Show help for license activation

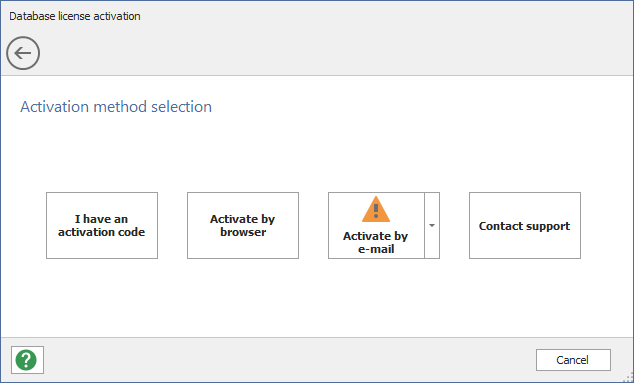(27, 360)
